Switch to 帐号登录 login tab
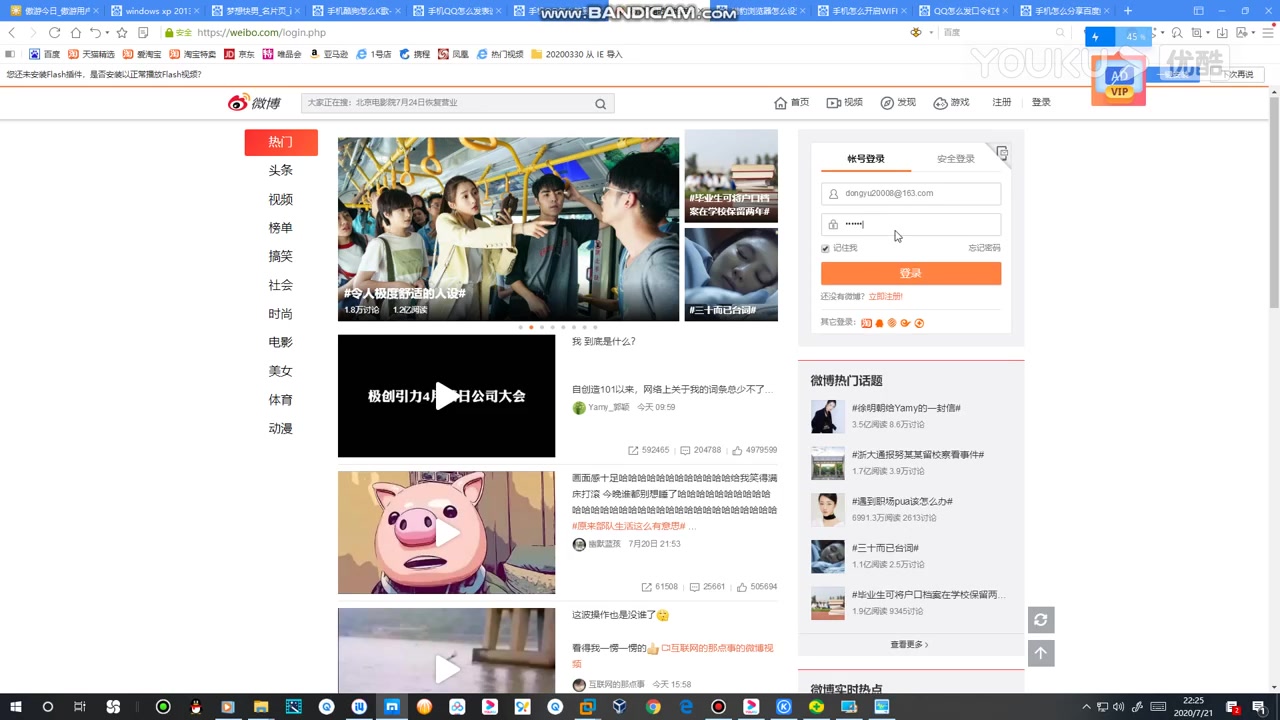This screenshot has height=720, width=1280. coord(866,159)
